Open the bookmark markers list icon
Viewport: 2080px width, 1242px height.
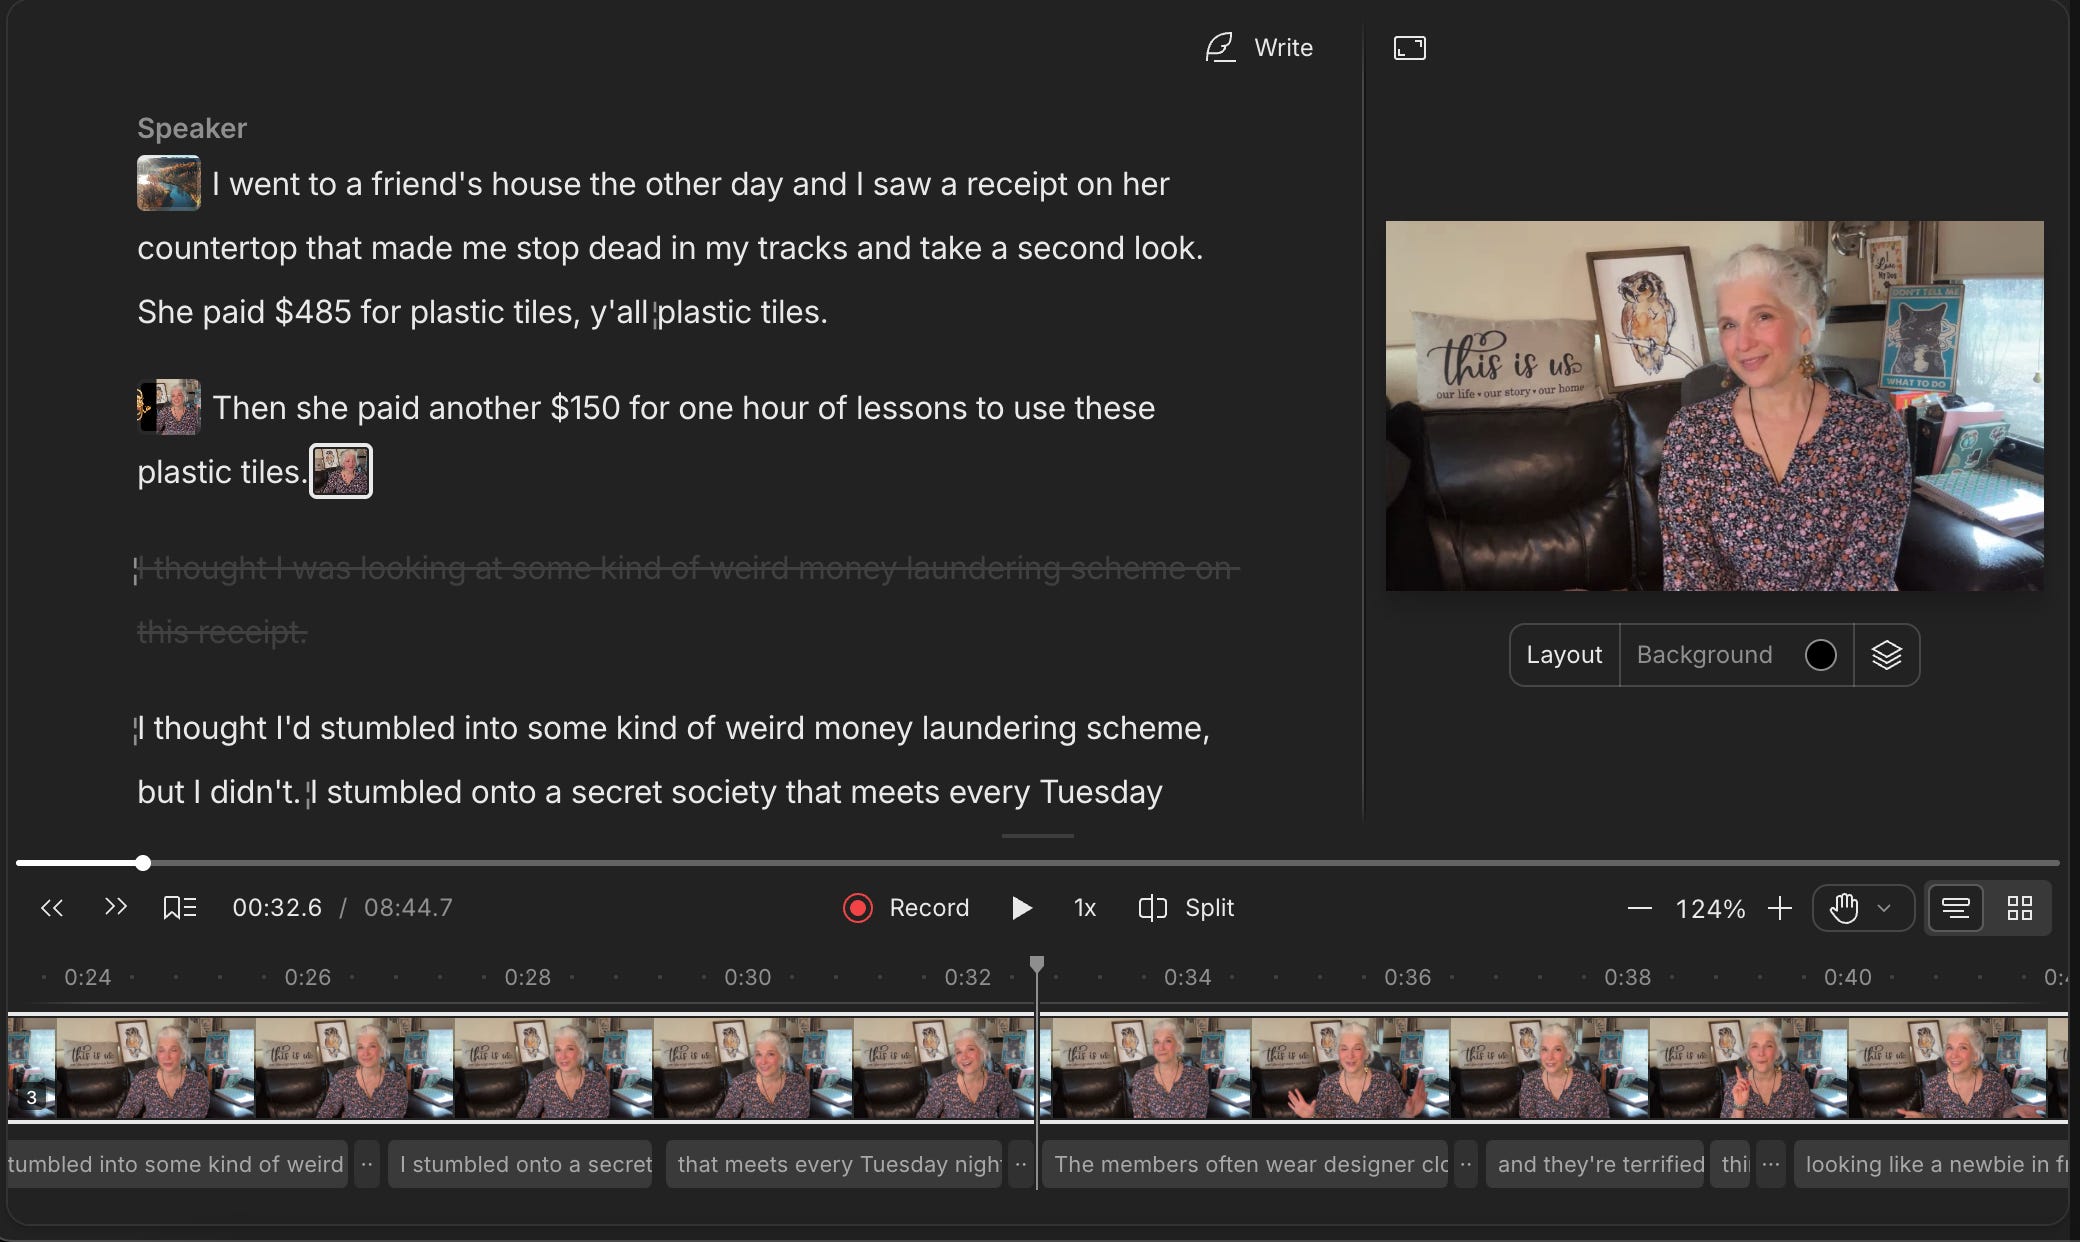tap(180, 908)
